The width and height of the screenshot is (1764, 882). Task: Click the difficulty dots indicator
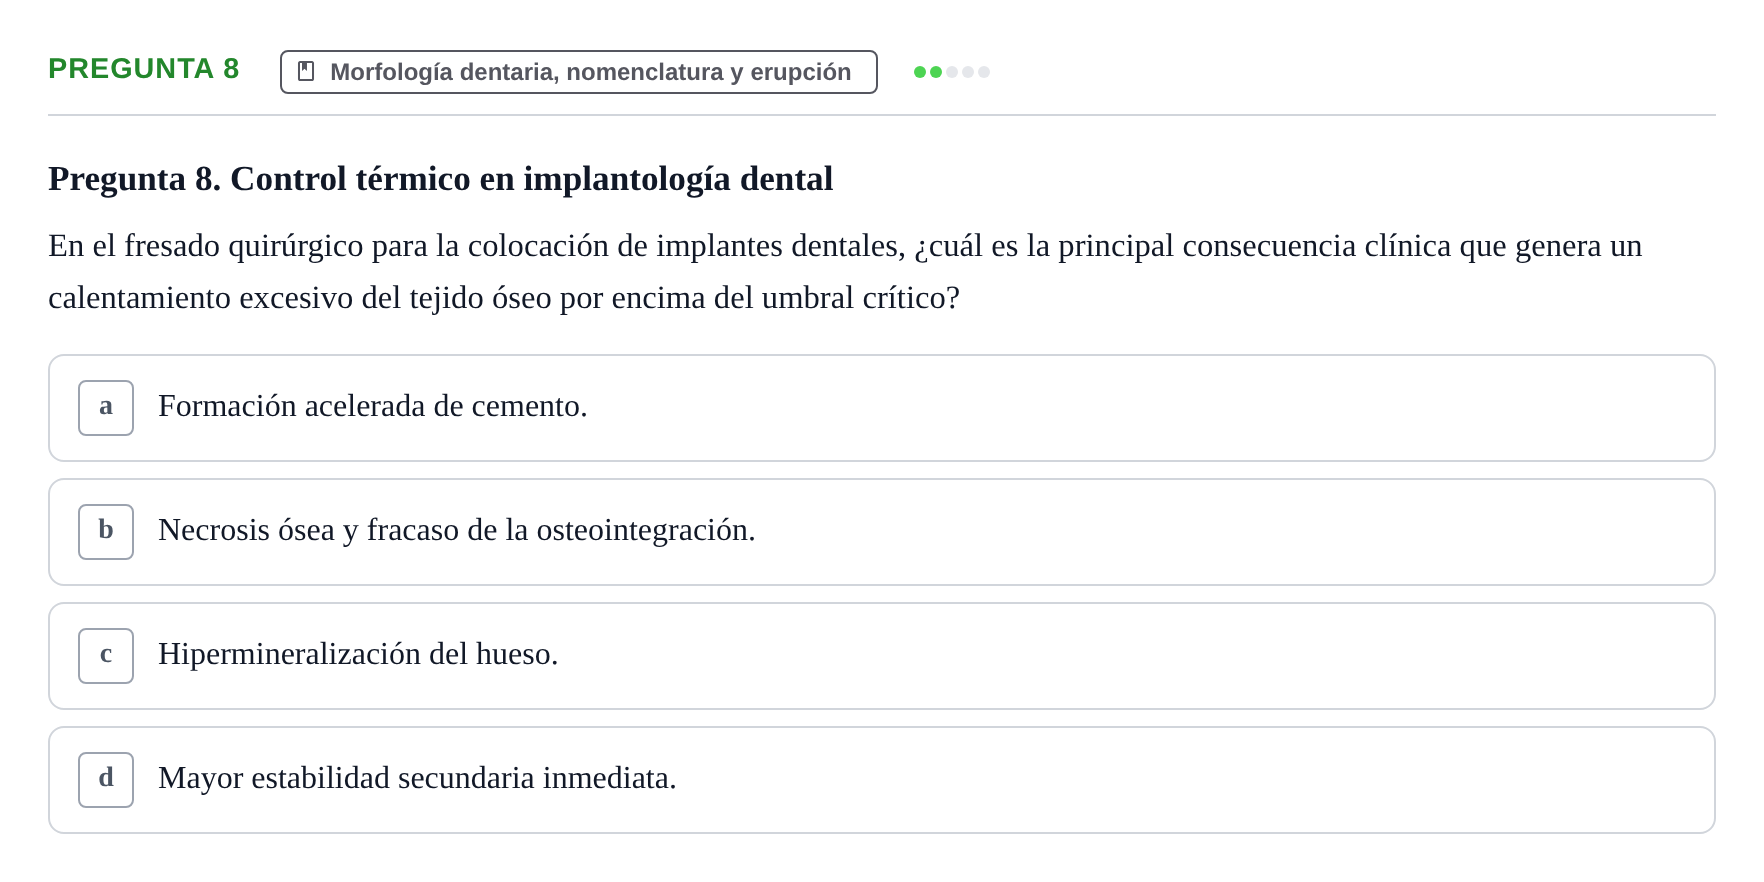(x=952, y=72)
